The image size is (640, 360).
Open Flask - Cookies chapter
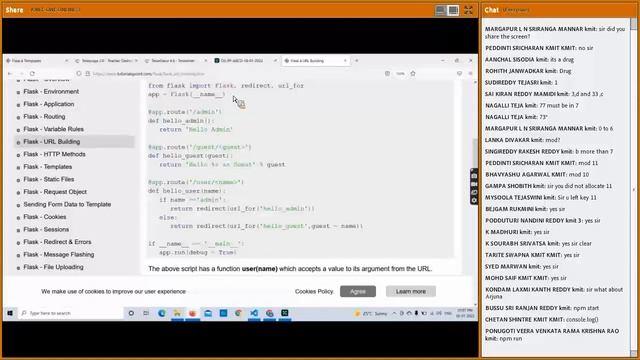pyautogui.click(x=44, y=217)
